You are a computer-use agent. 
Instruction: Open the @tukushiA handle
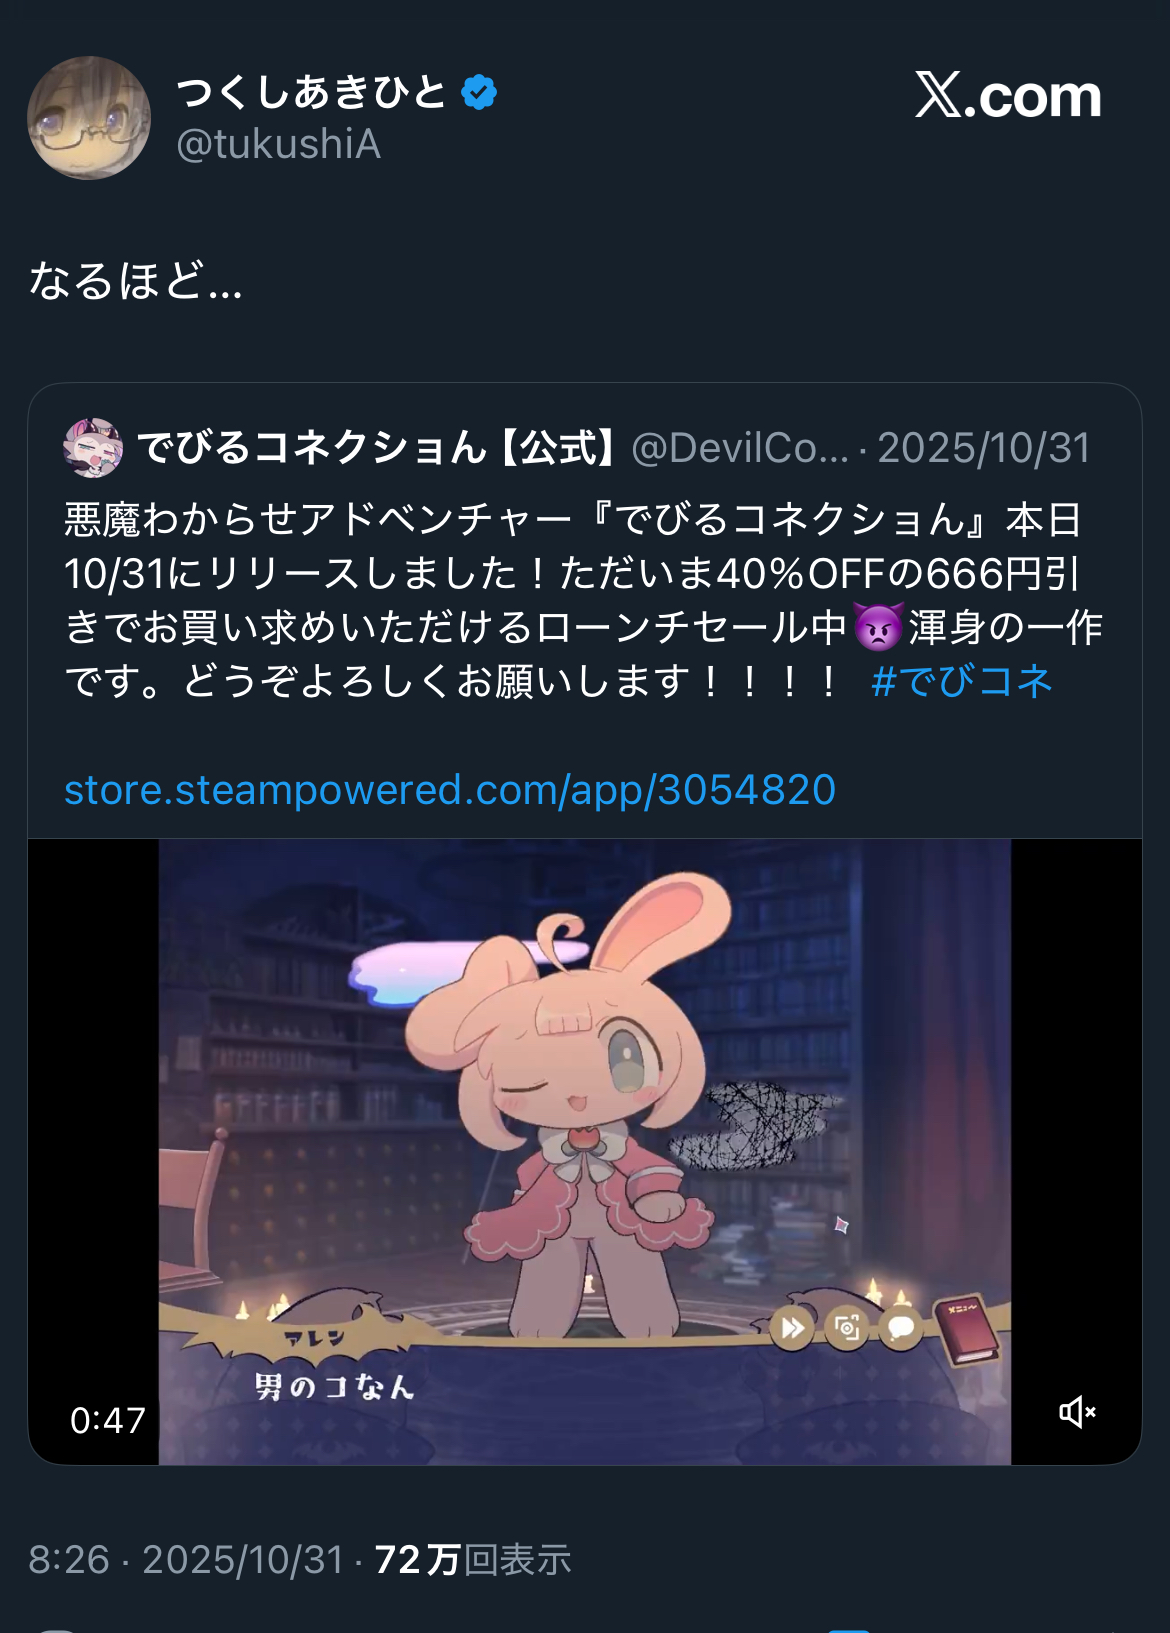click(278, 145)
